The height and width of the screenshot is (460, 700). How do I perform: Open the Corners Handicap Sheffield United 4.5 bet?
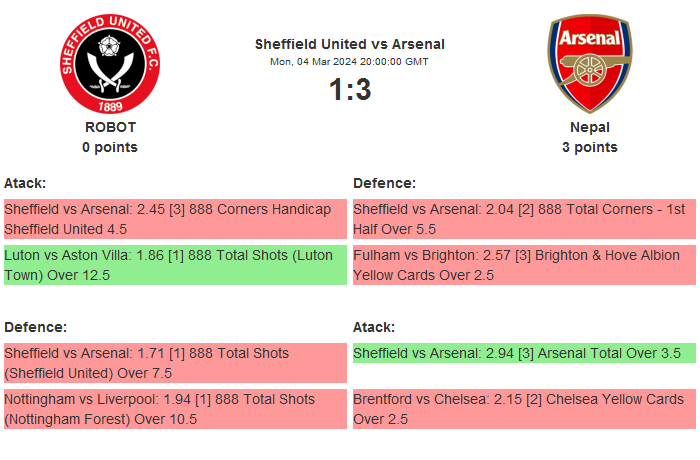coord(175,219)
